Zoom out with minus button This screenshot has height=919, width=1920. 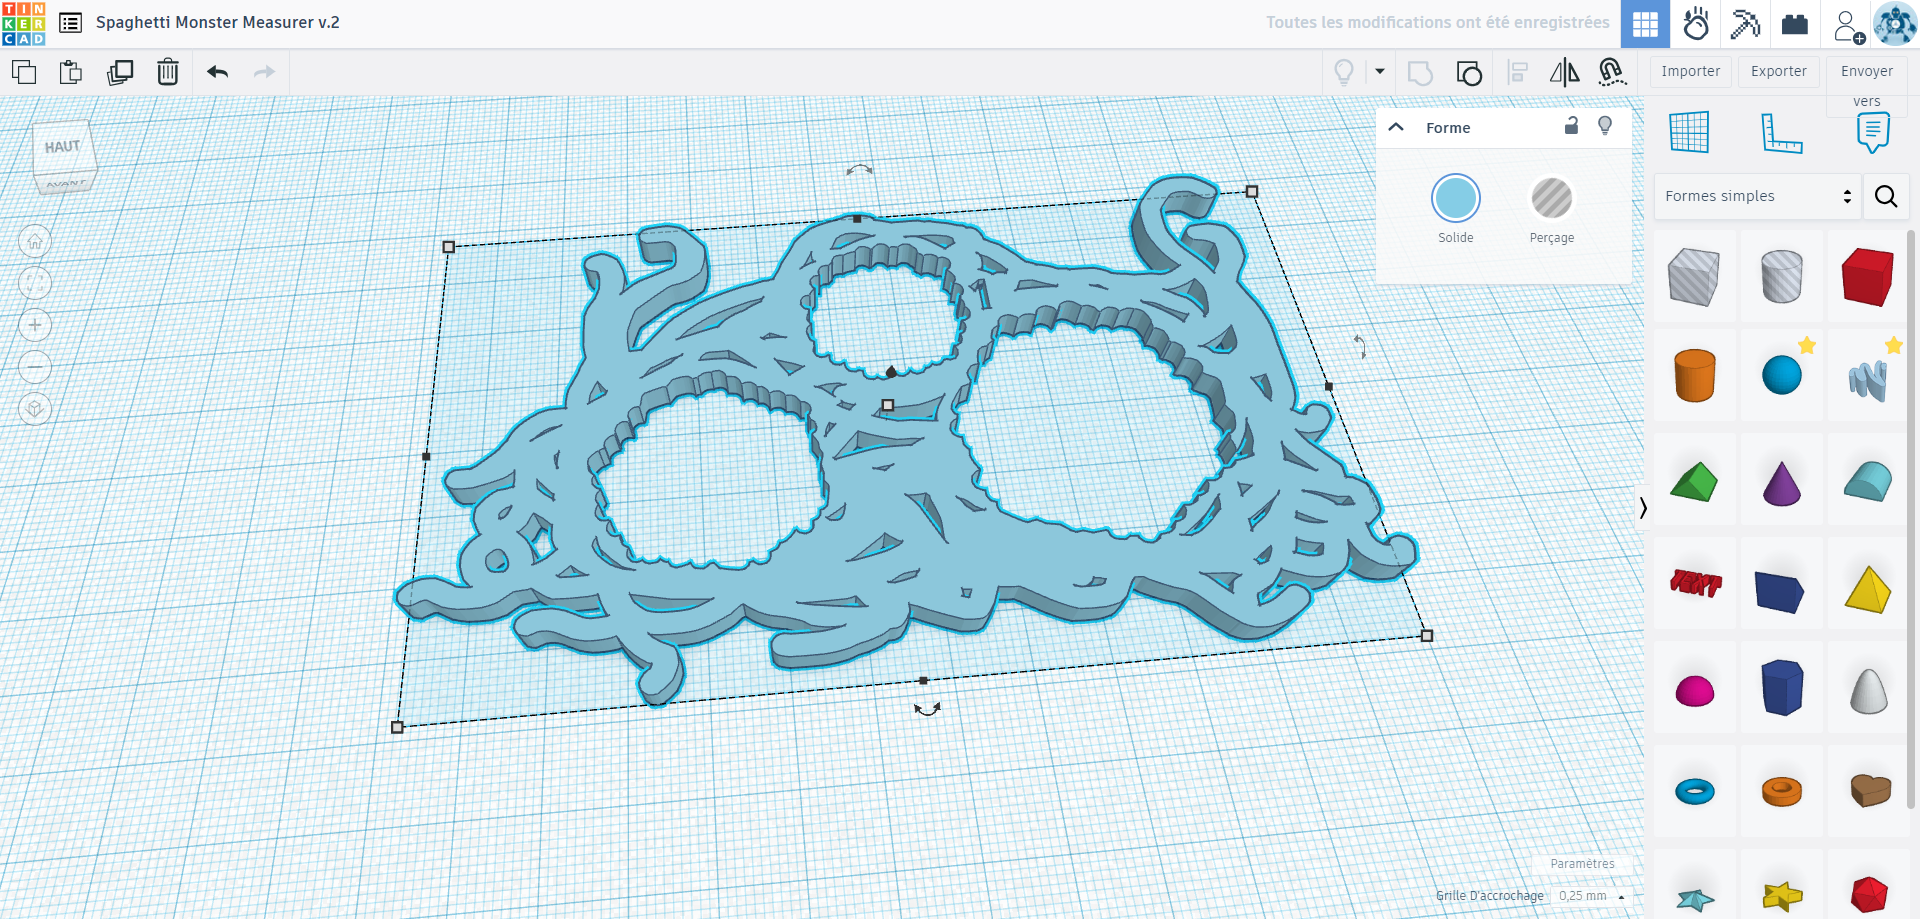pos(35,367)
